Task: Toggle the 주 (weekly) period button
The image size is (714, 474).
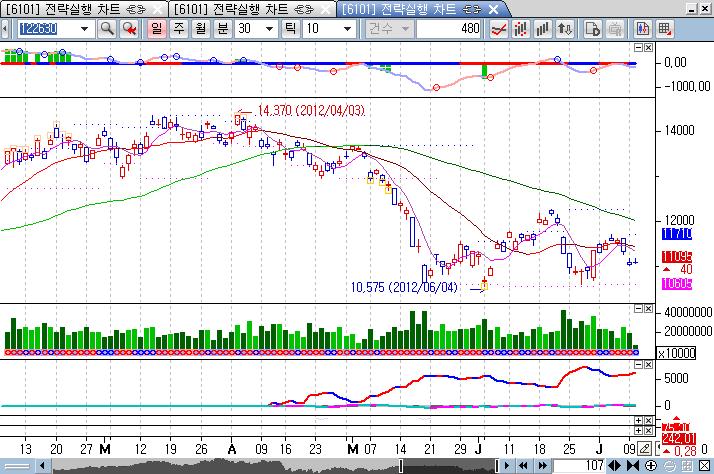Action: click(x=178, y=29)
